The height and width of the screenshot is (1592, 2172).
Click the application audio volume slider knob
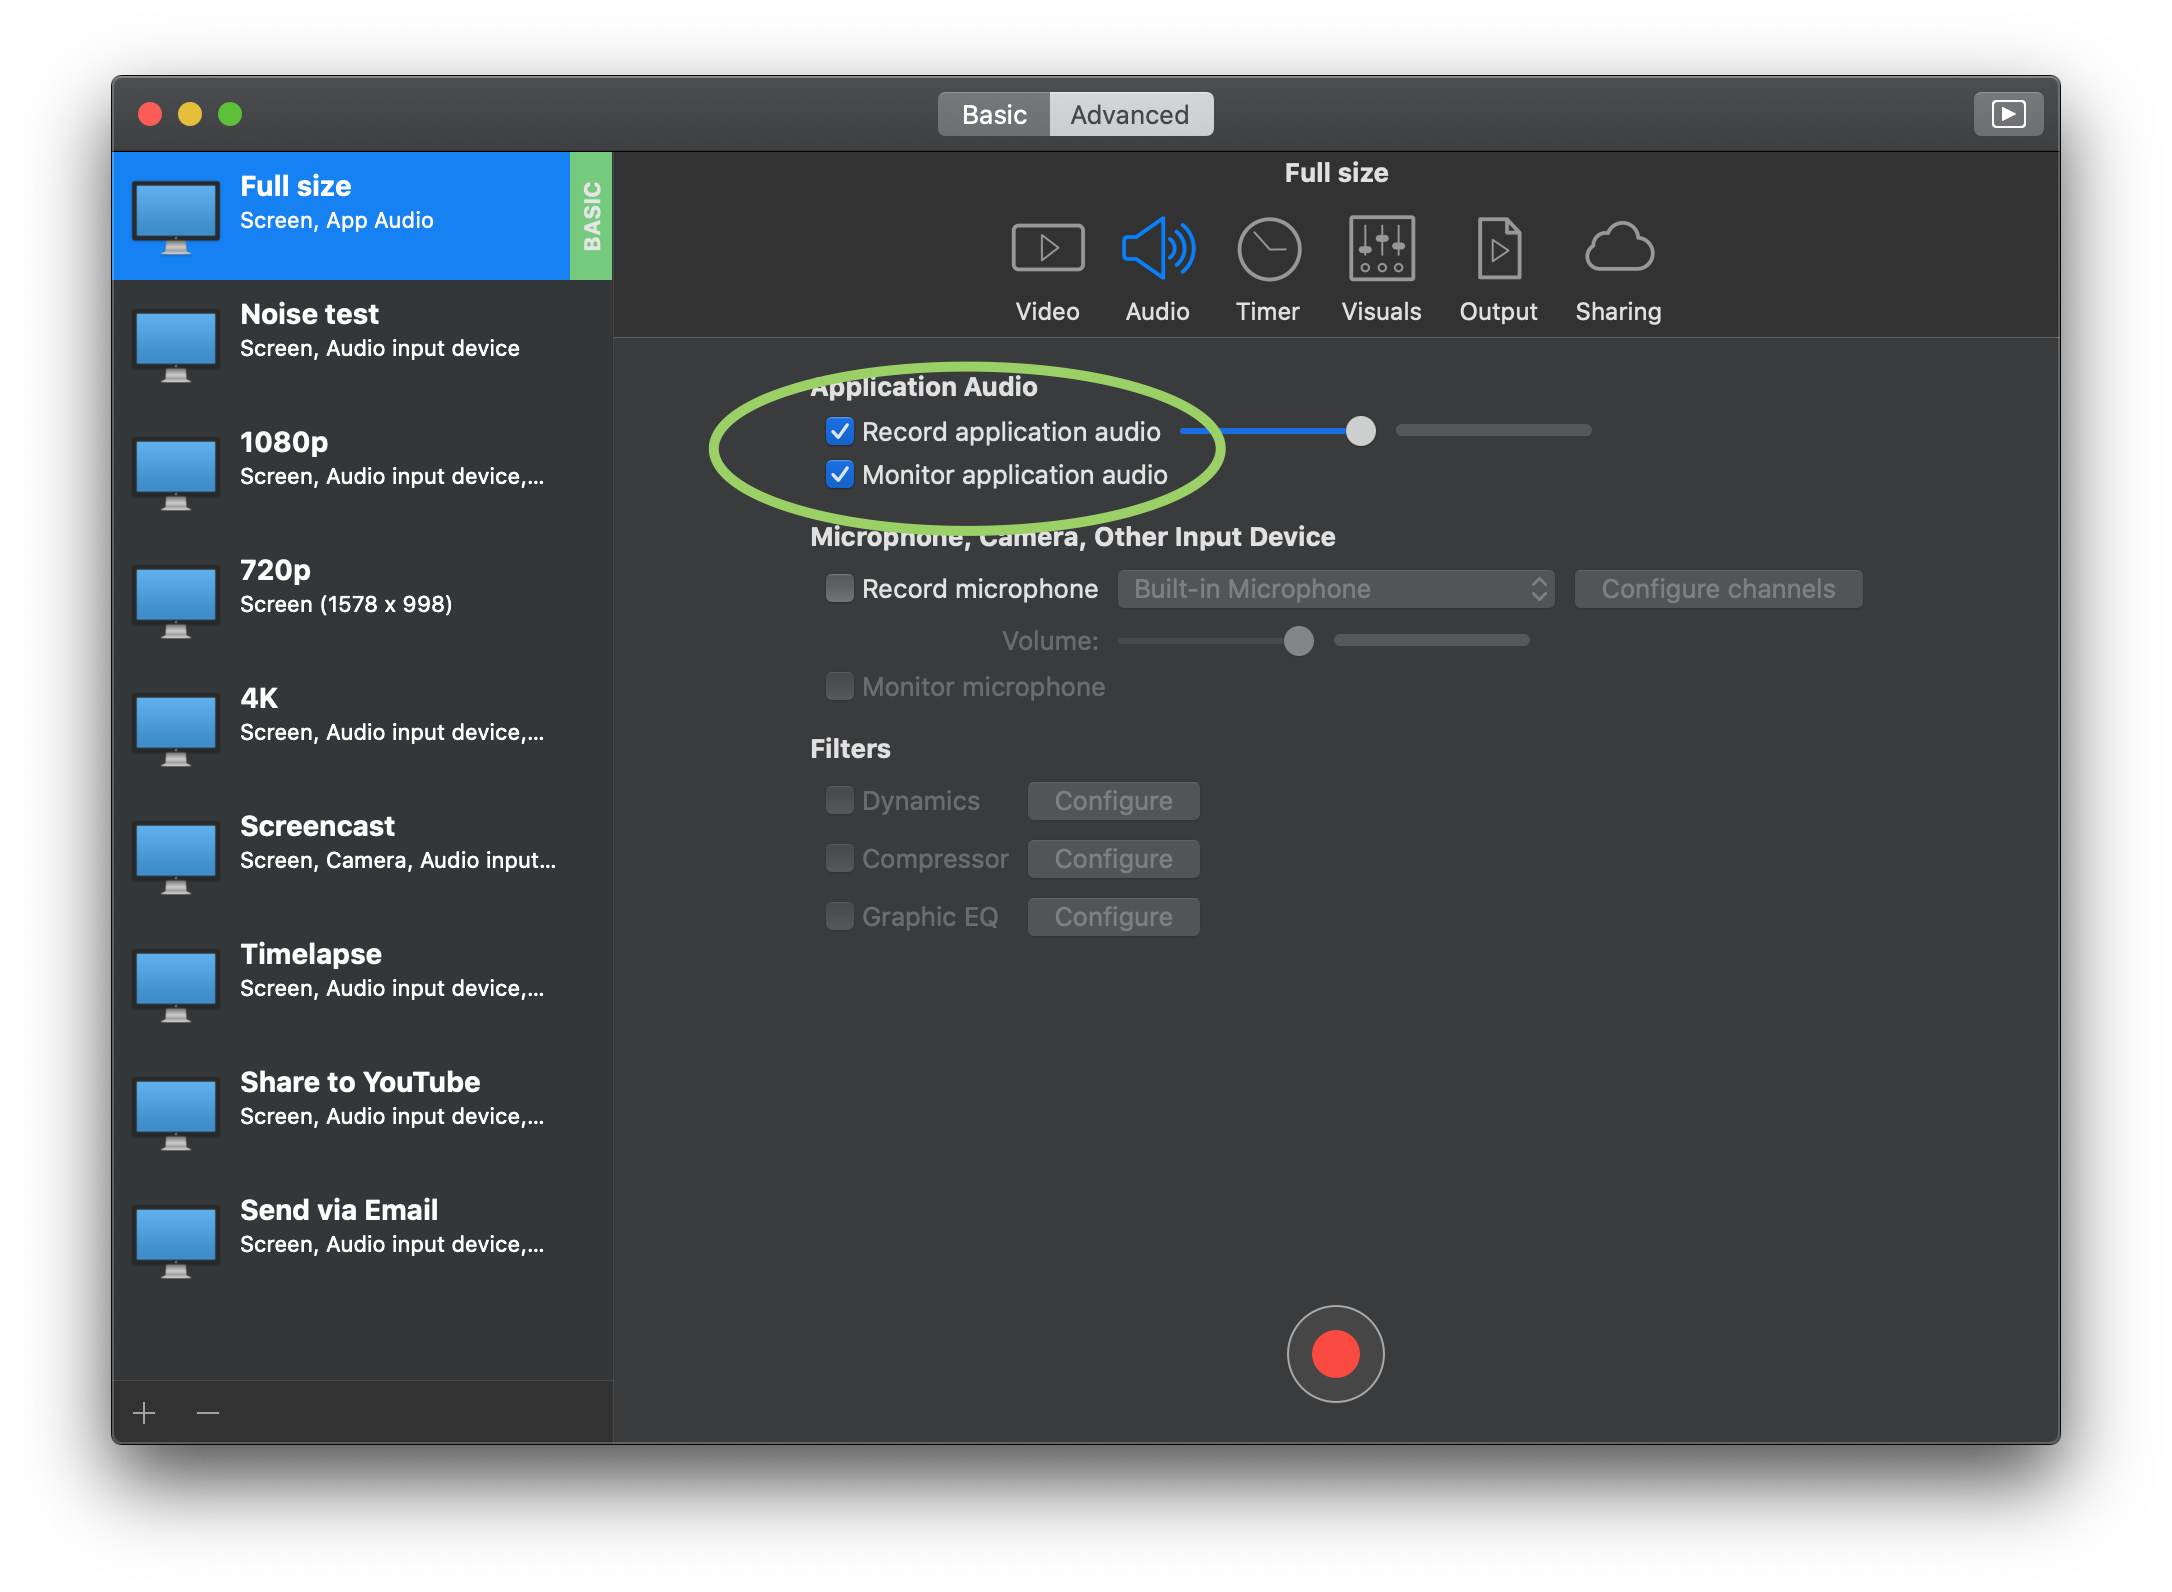(x=1360, y=431)
